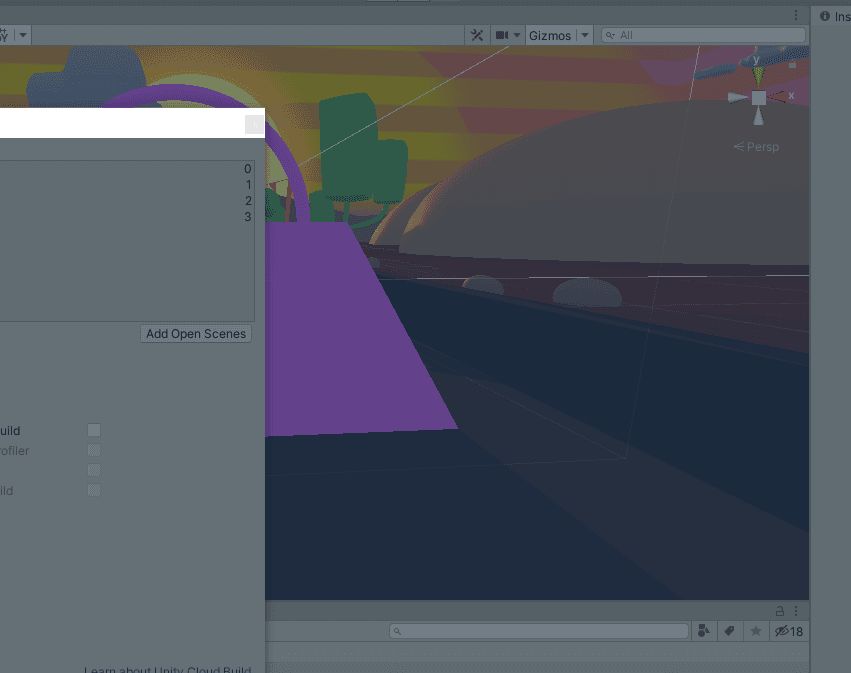Click the Project panel search field
Viewport: 851px width, 673px height.
pos(540,631)
